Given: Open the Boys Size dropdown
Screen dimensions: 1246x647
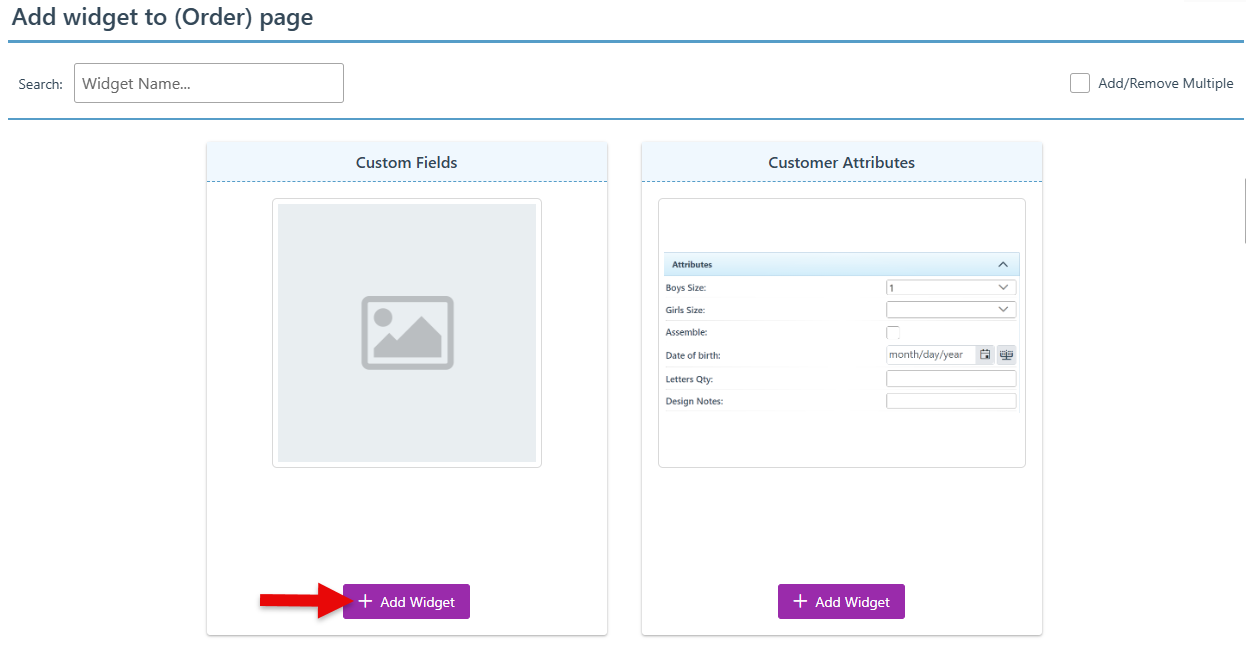Looking at the screenshot, I should (950, 288).
